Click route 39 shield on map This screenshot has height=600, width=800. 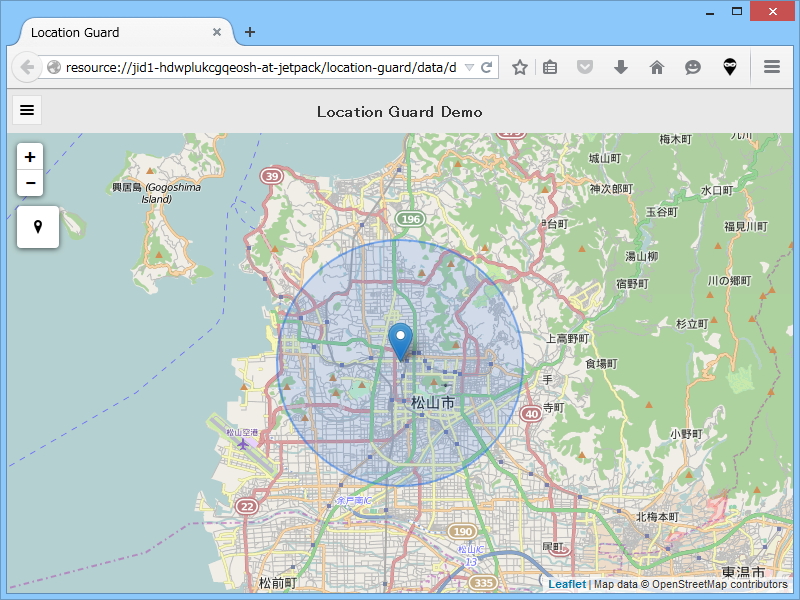[271, 177]
